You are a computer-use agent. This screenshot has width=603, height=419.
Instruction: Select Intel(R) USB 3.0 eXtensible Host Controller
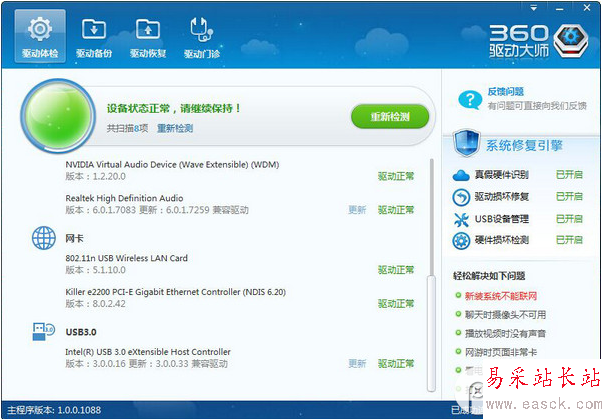(148, 352)
